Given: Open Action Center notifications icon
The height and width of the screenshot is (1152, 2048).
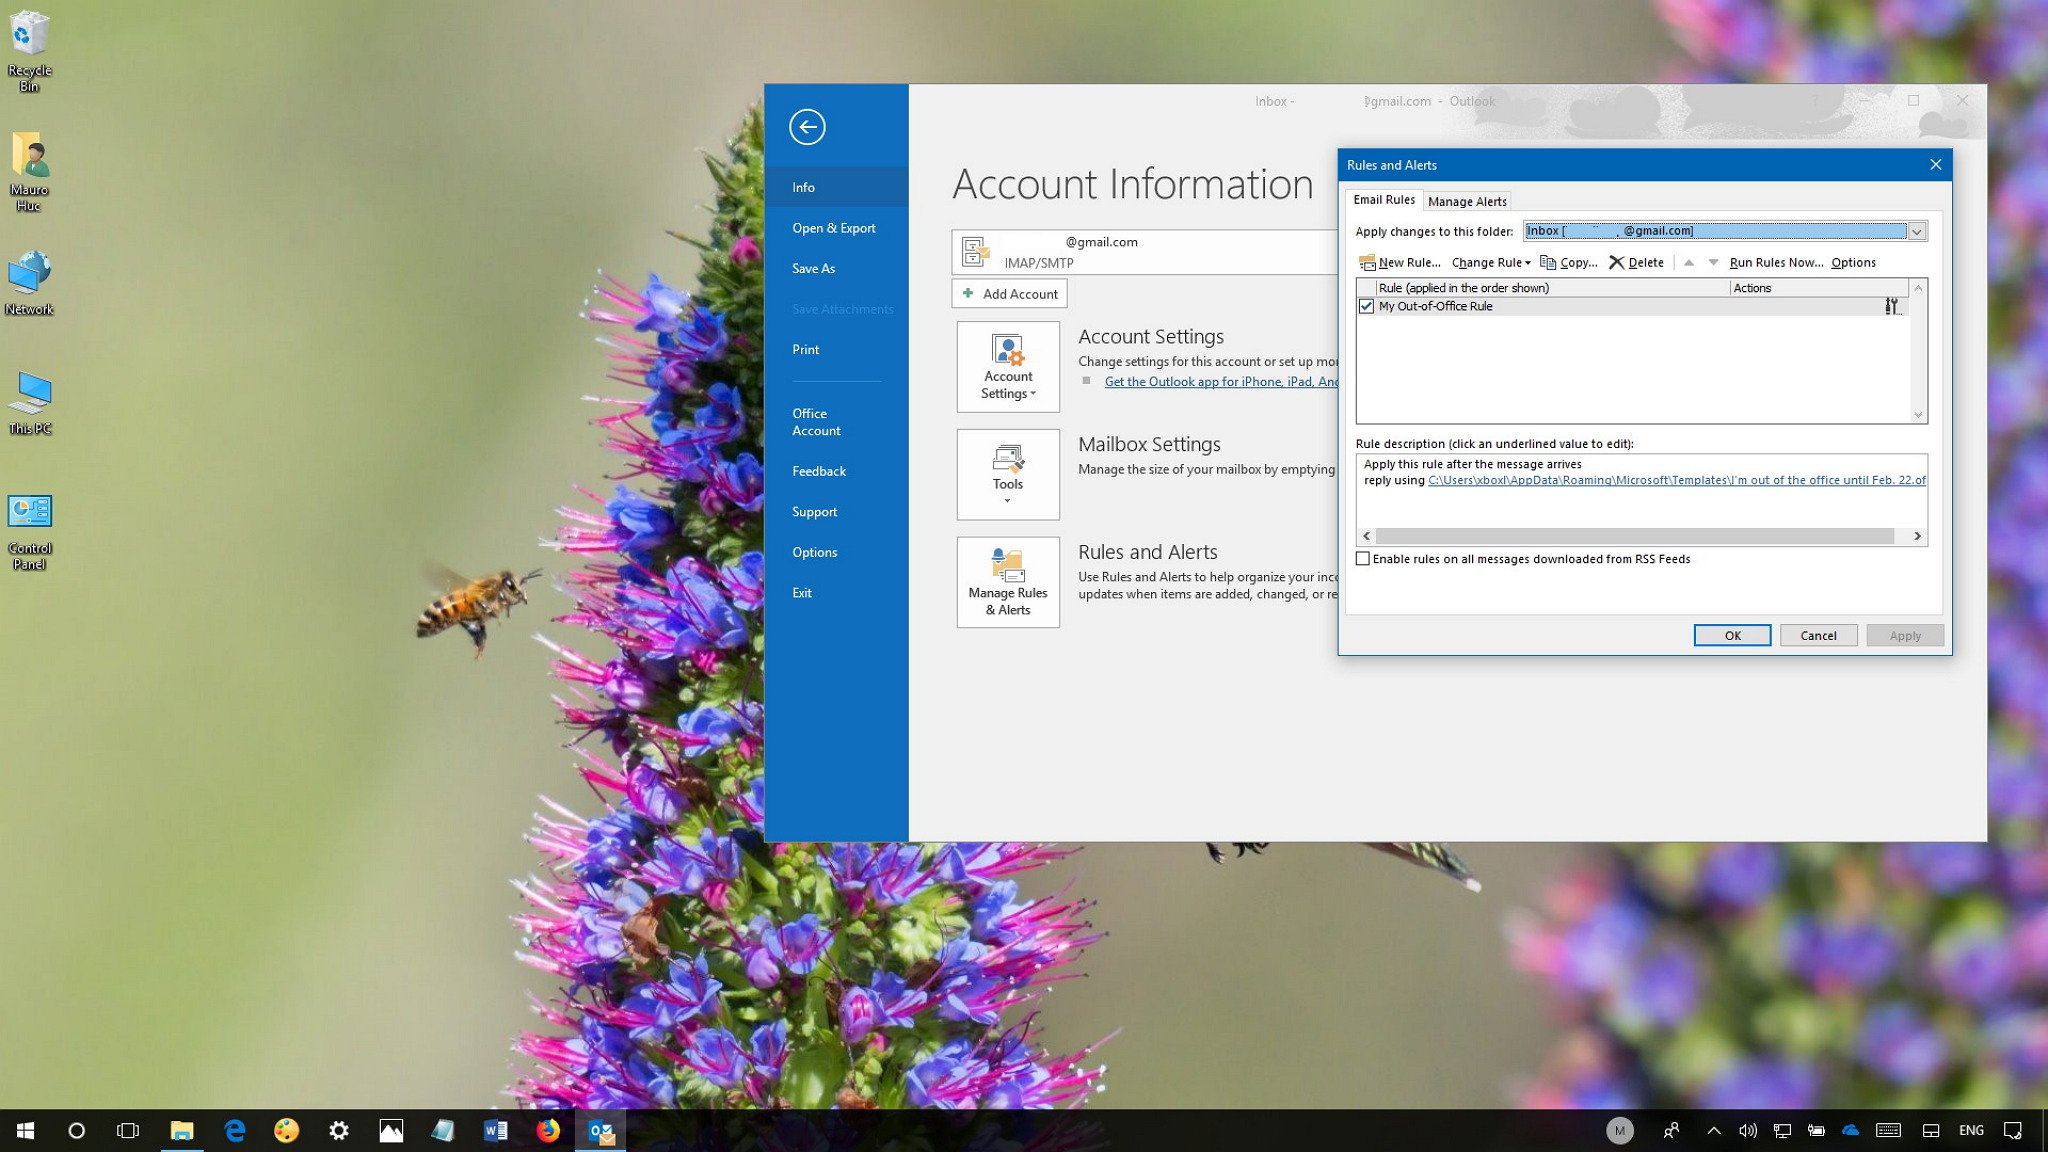Looking at the screenshot, I should [2013, 1130].
